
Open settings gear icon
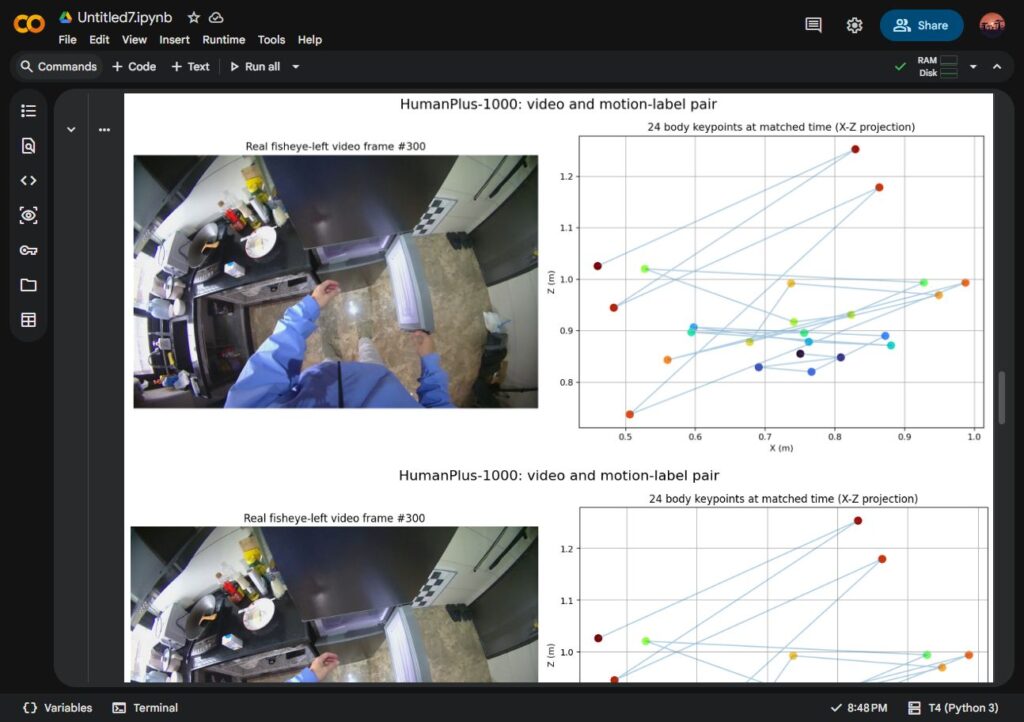tap(854, 25)
